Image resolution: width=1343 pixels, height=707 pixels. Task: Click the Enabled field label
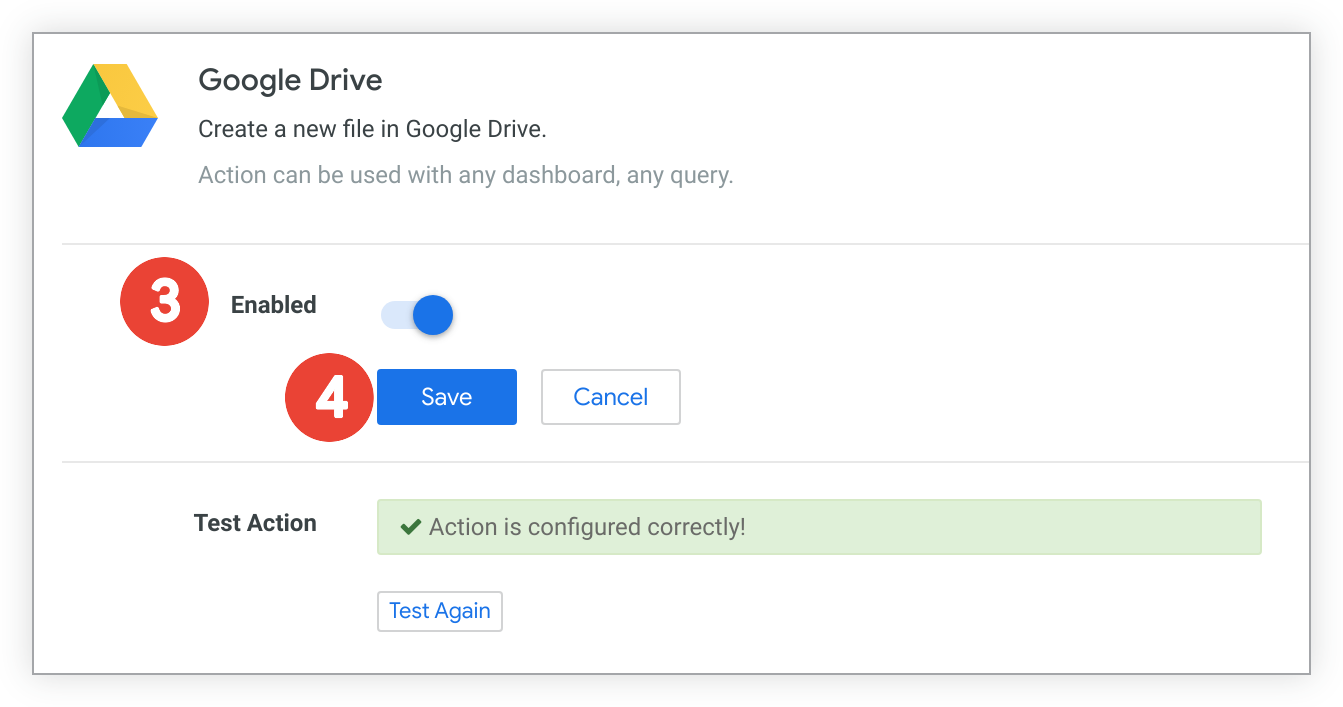click(273, 305)
